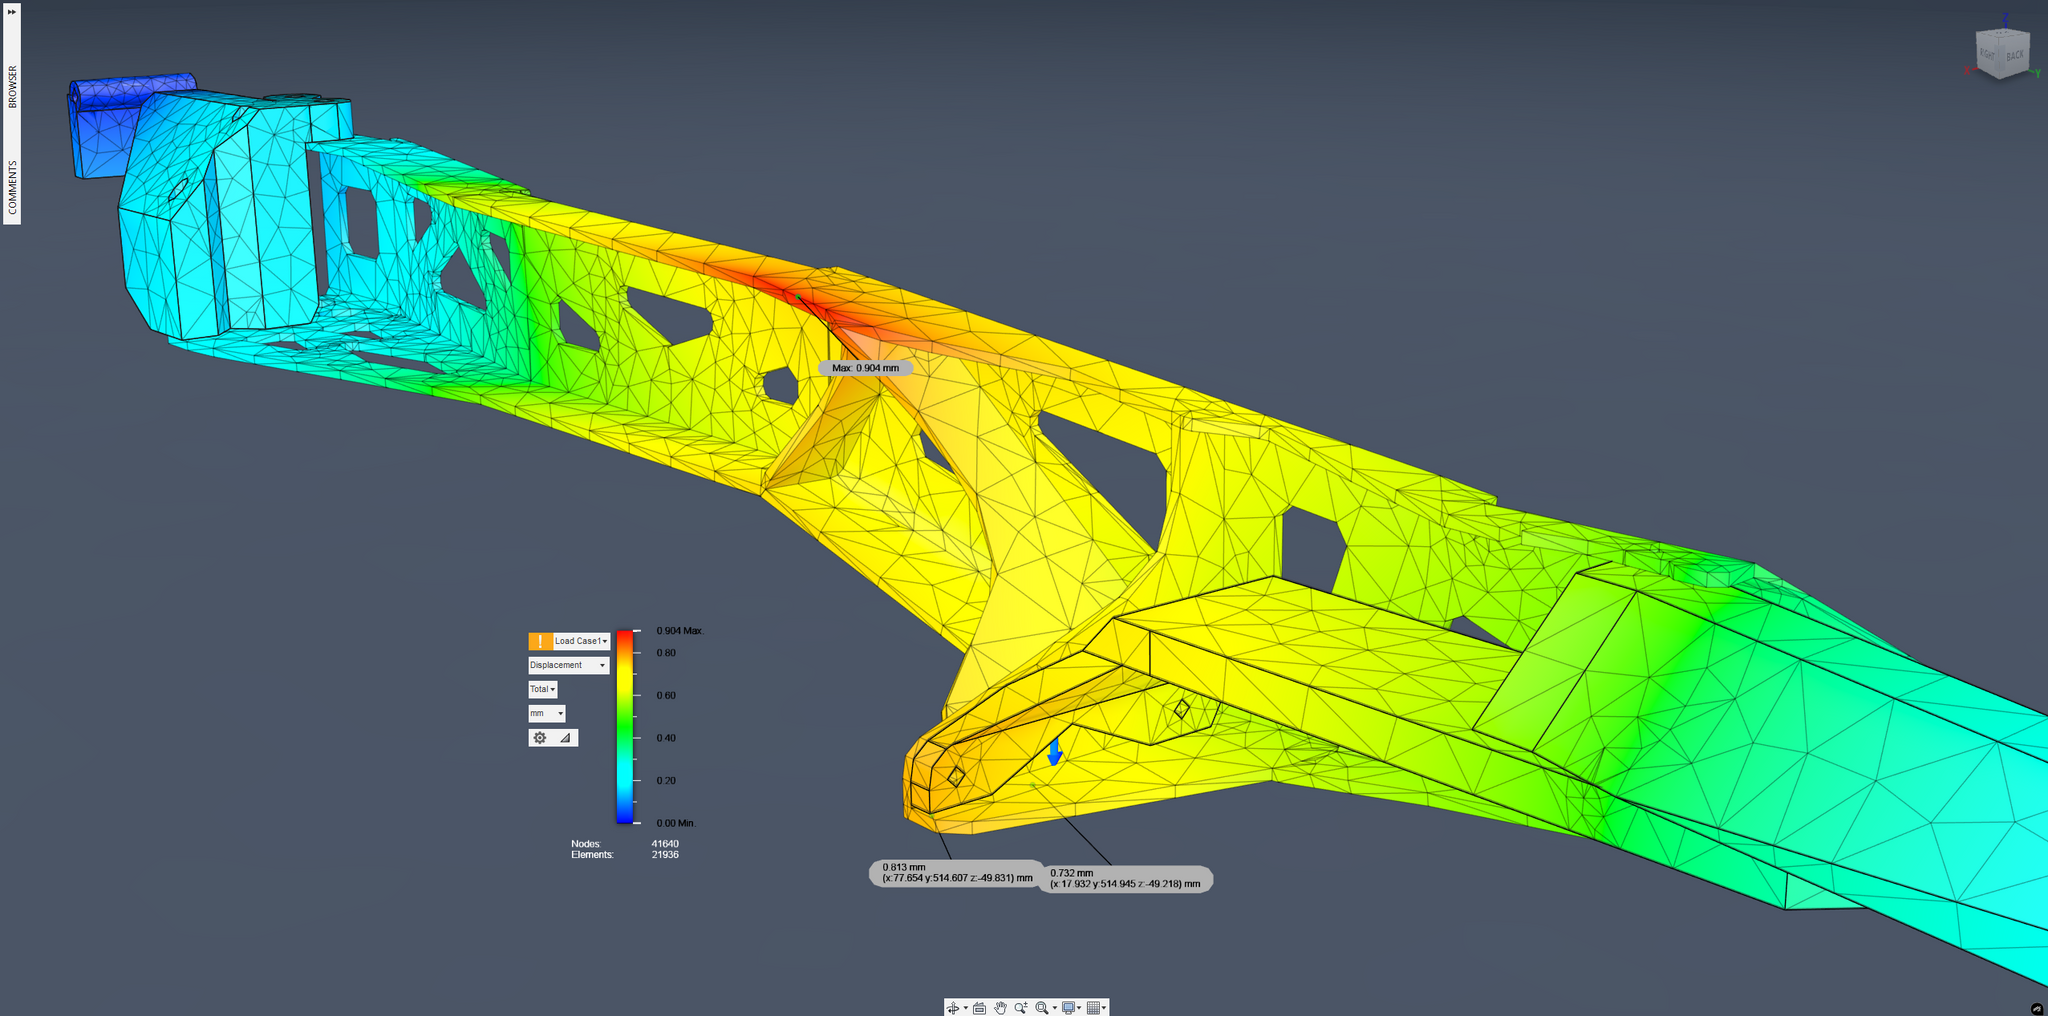Open the BROWSER side tab
The image size is (2048, 1016).
tap(12, 87)
